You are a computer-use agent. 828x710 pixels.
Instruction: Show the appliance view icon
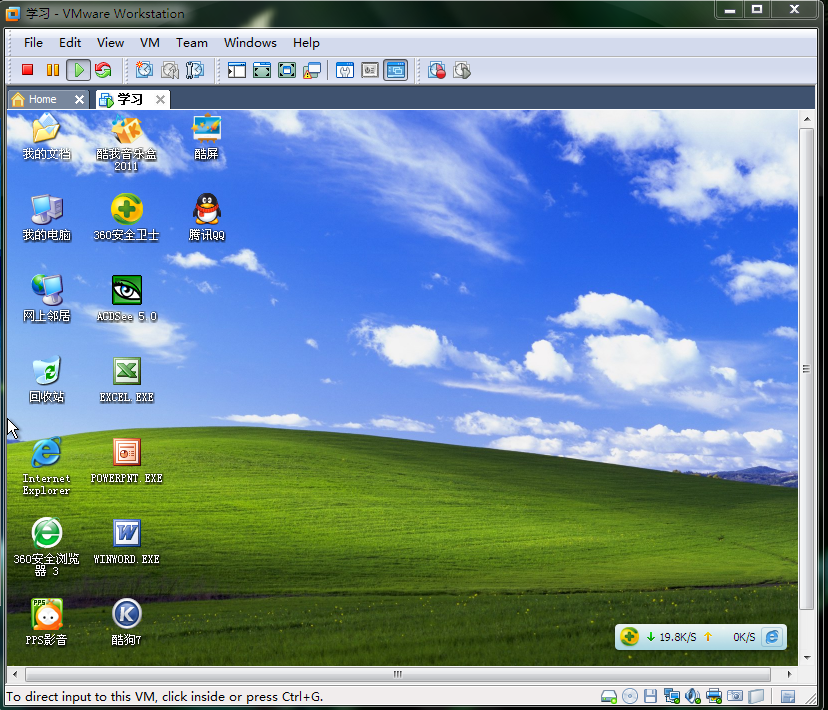[x=370, y=70]
